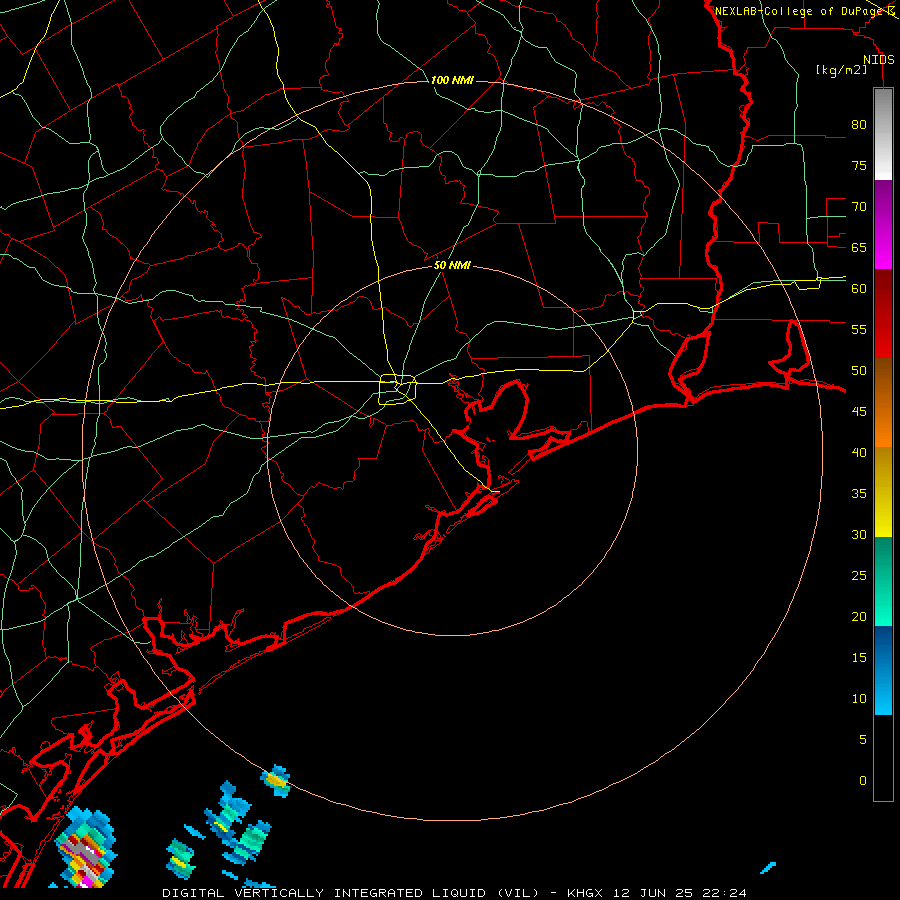Image resolution: width=900 pixels, height=900 pixels.
Task: Click the intense multicolor storm cell over the coast
Action: (x=86, y=847)
